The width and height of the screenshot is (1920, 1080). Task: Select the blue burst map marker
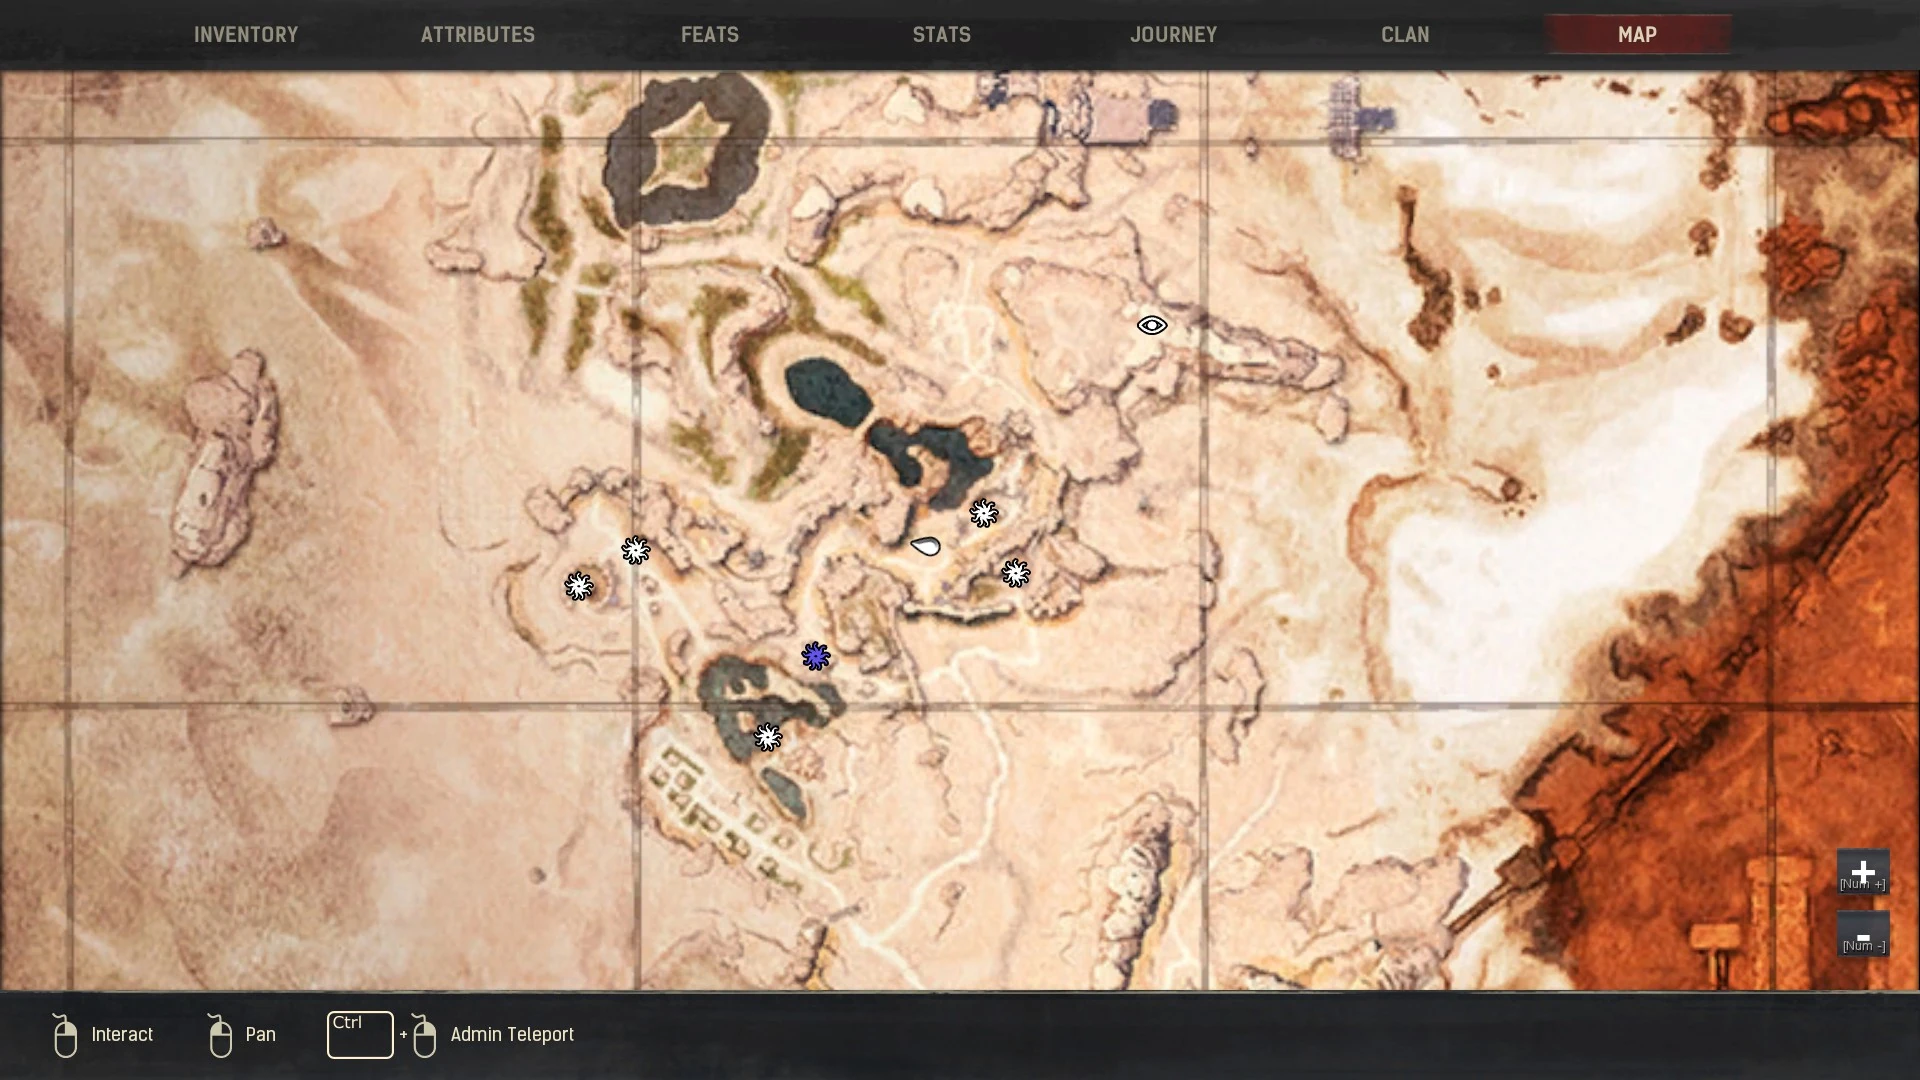click(x=816, y=656)
